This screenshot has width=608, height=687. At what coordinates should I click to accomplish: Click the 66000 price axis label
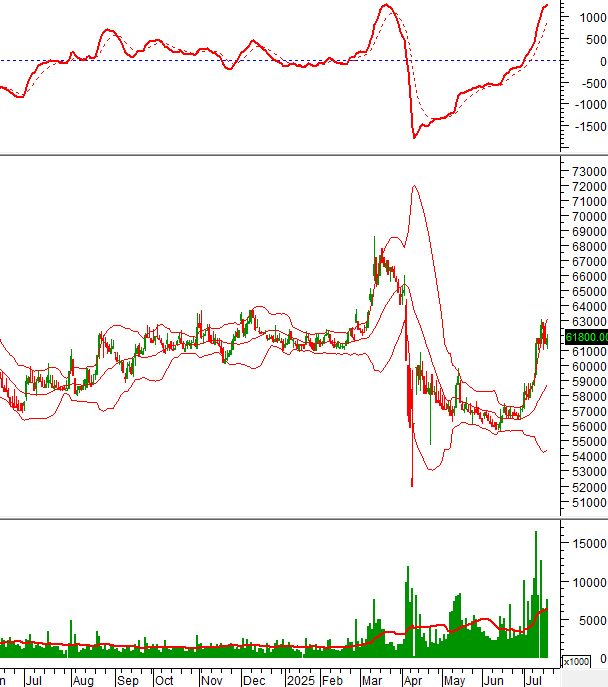[589, 276]
